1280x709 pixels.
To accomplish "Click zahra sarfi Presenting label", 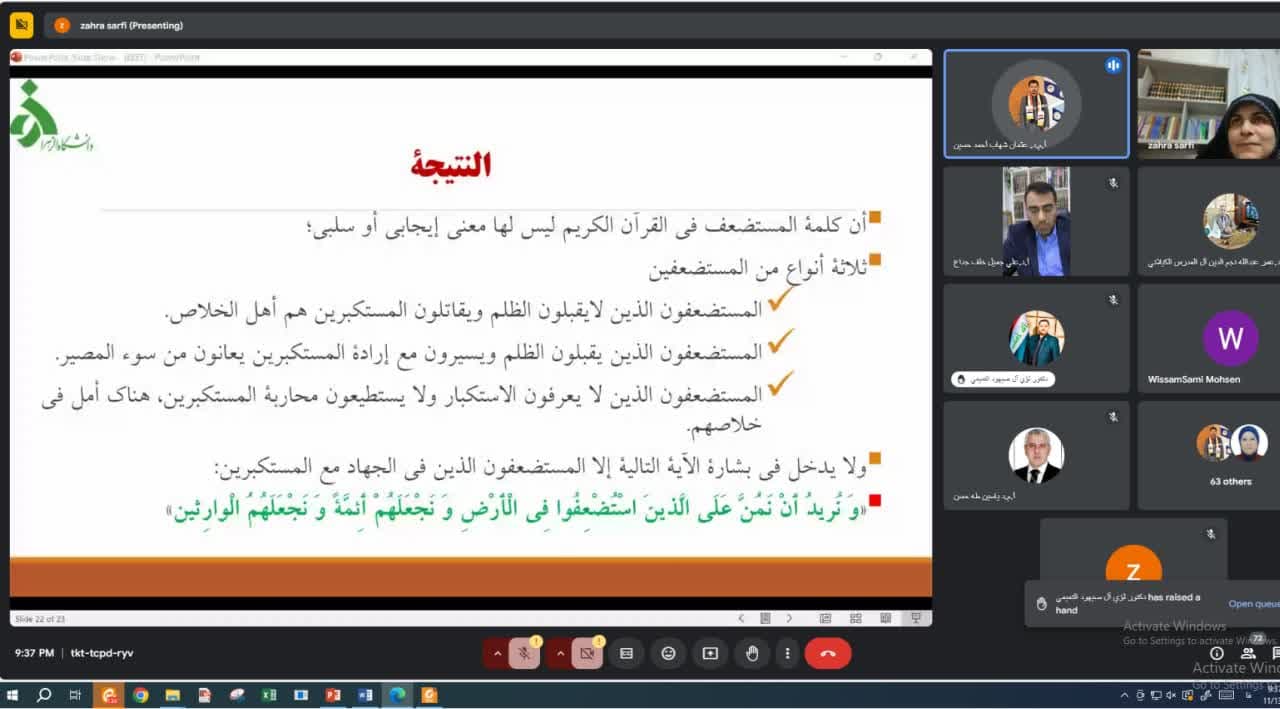I will point(132,25).
